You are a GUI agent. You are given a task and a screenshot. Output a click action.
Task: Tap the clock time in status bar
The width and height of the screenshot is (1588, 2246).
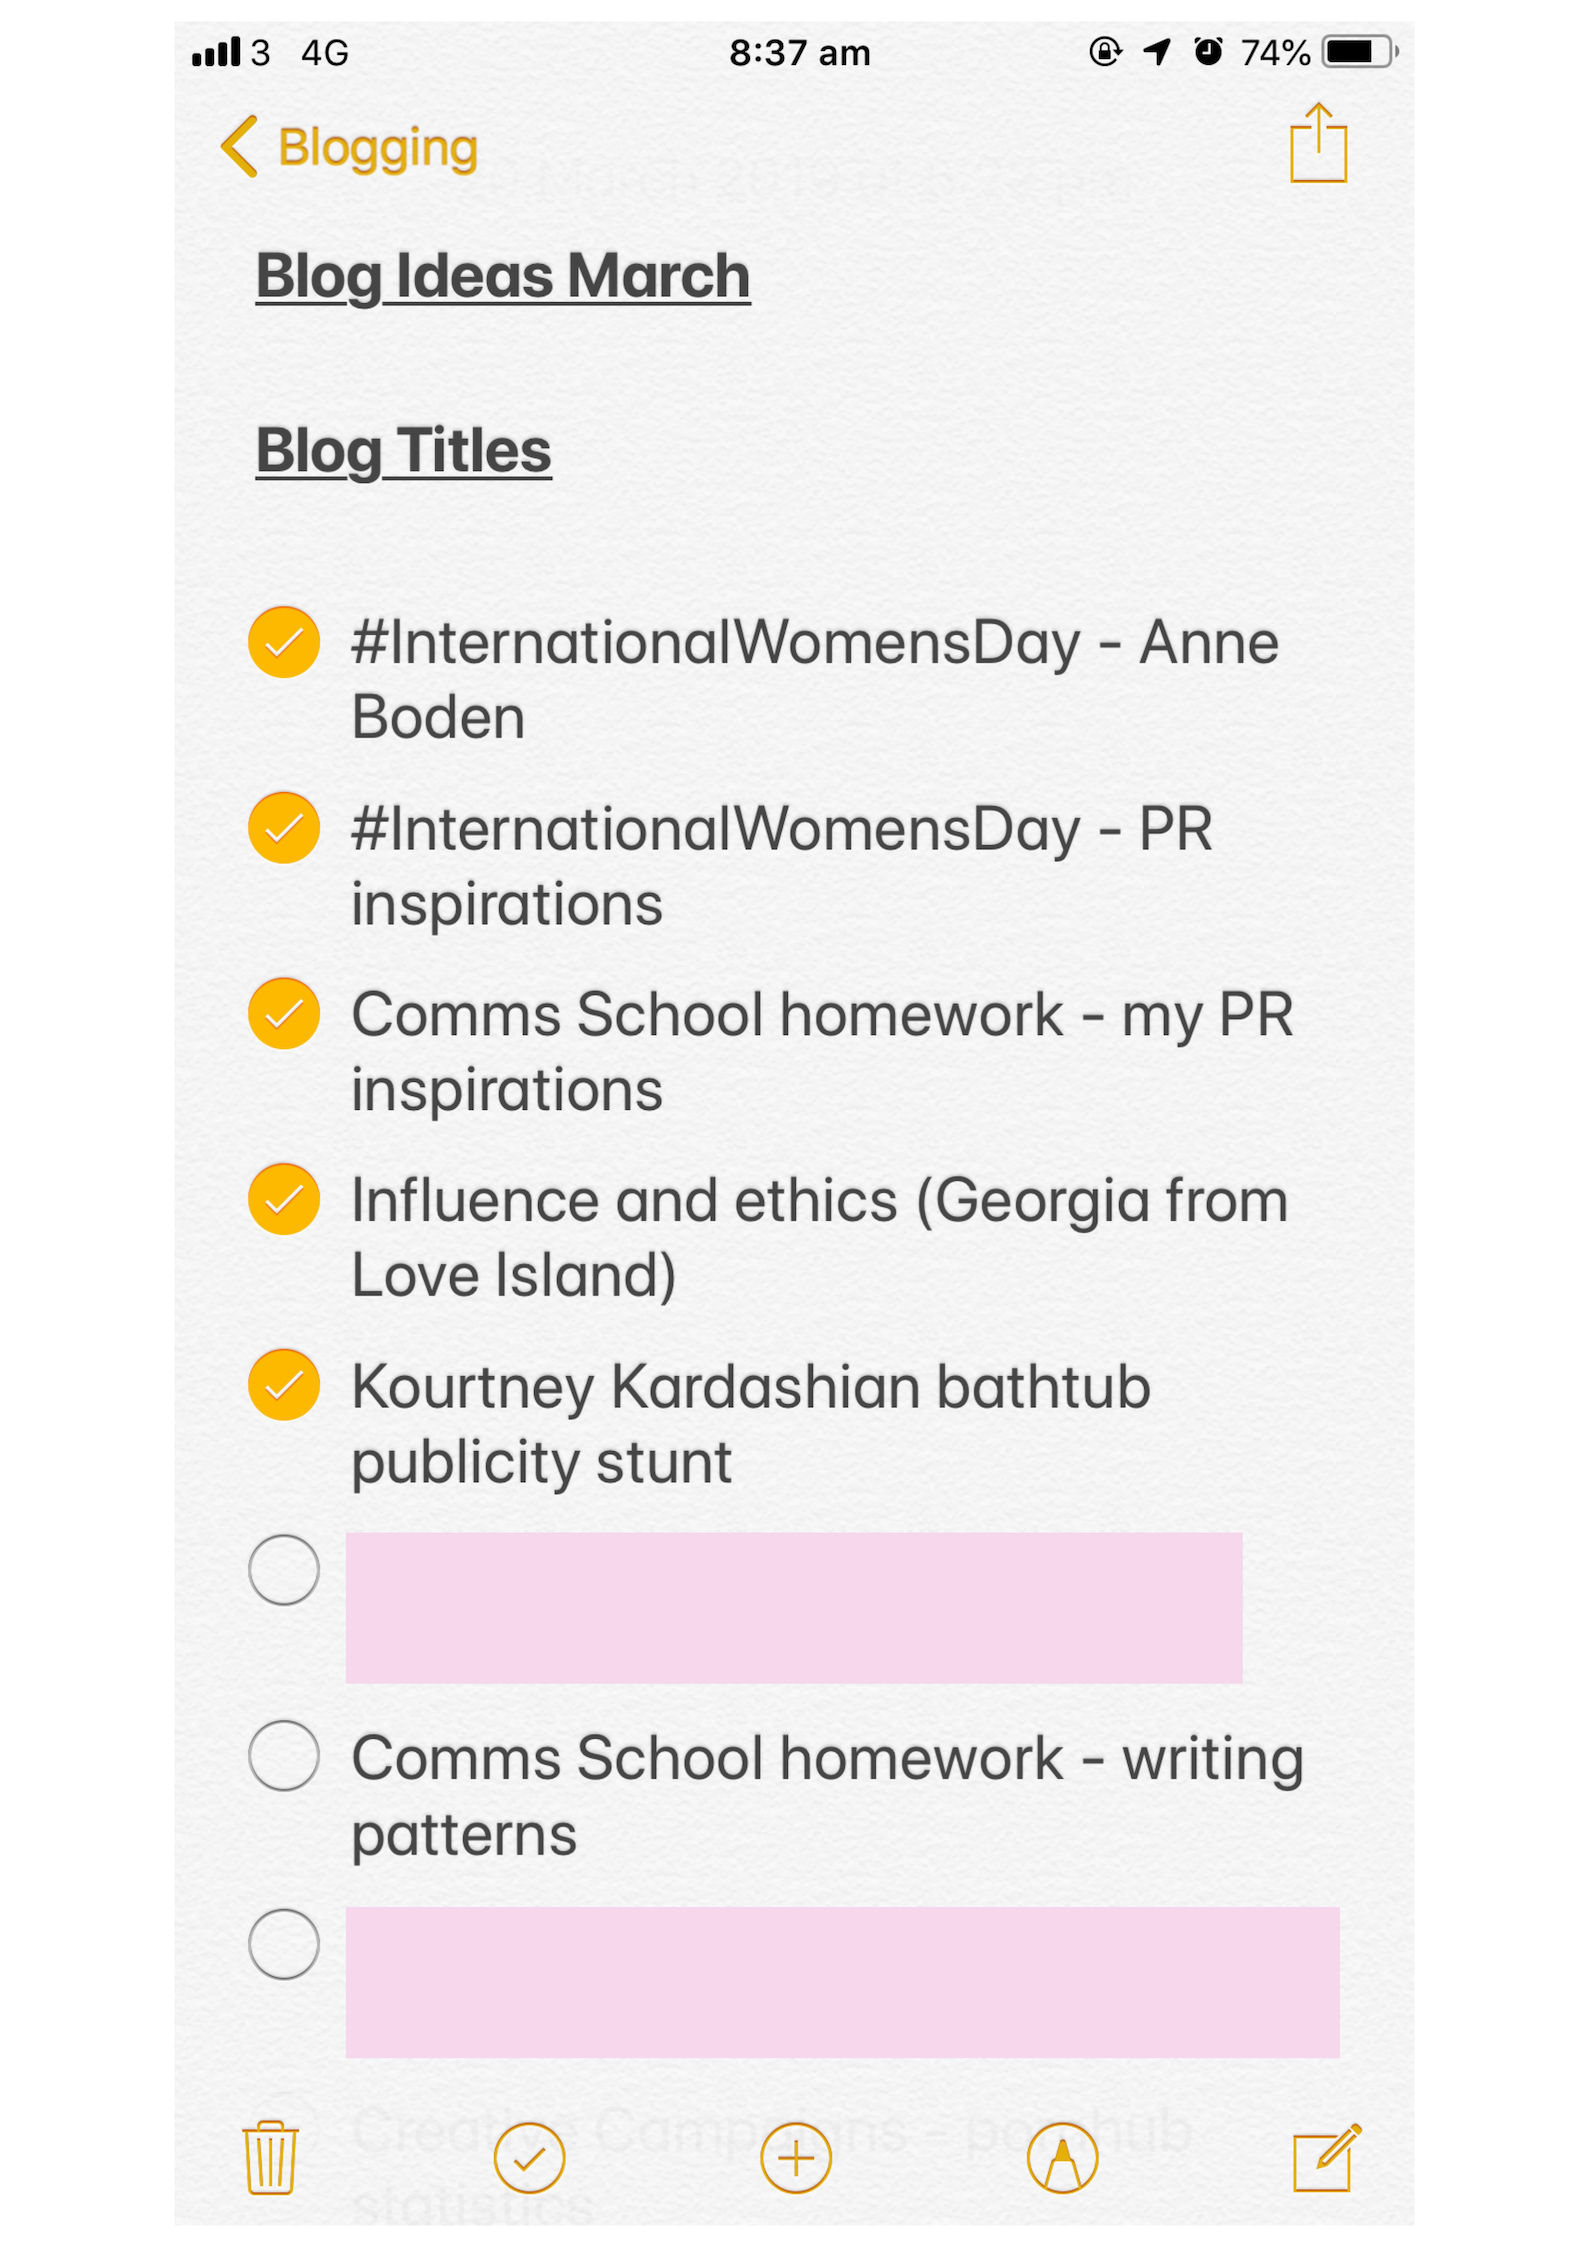799,53
